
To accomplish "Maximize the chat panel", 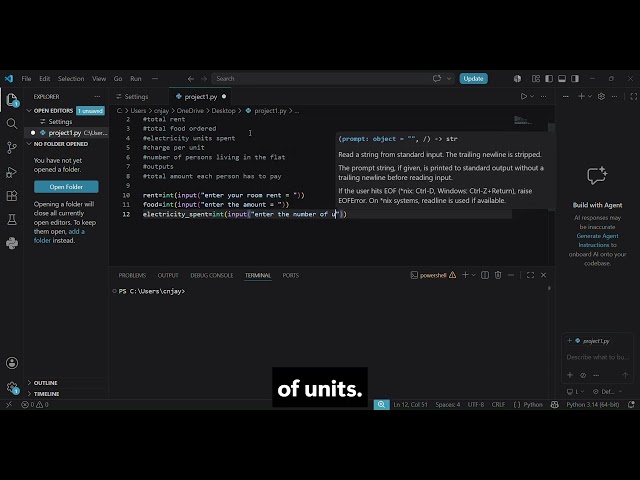I will [x=634, y=96].
